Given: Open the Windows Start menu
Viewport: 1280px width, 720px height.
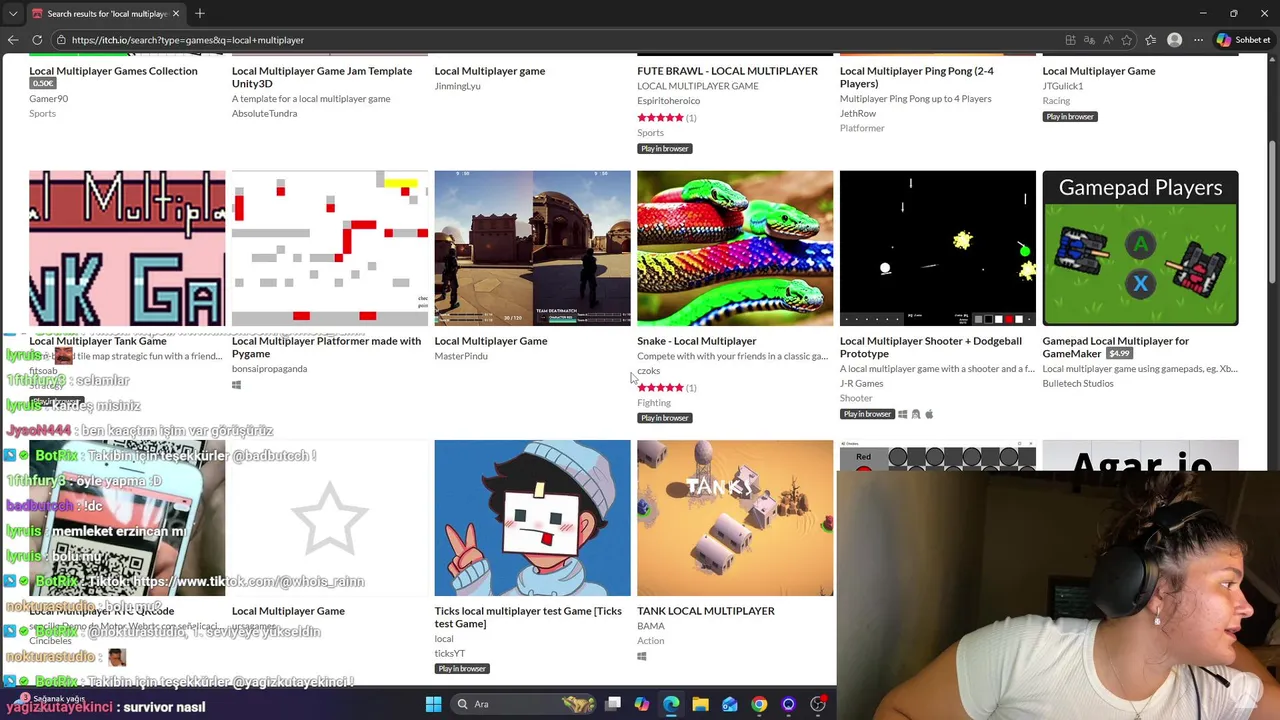Looking at the screenshot, I should [433, 704].
